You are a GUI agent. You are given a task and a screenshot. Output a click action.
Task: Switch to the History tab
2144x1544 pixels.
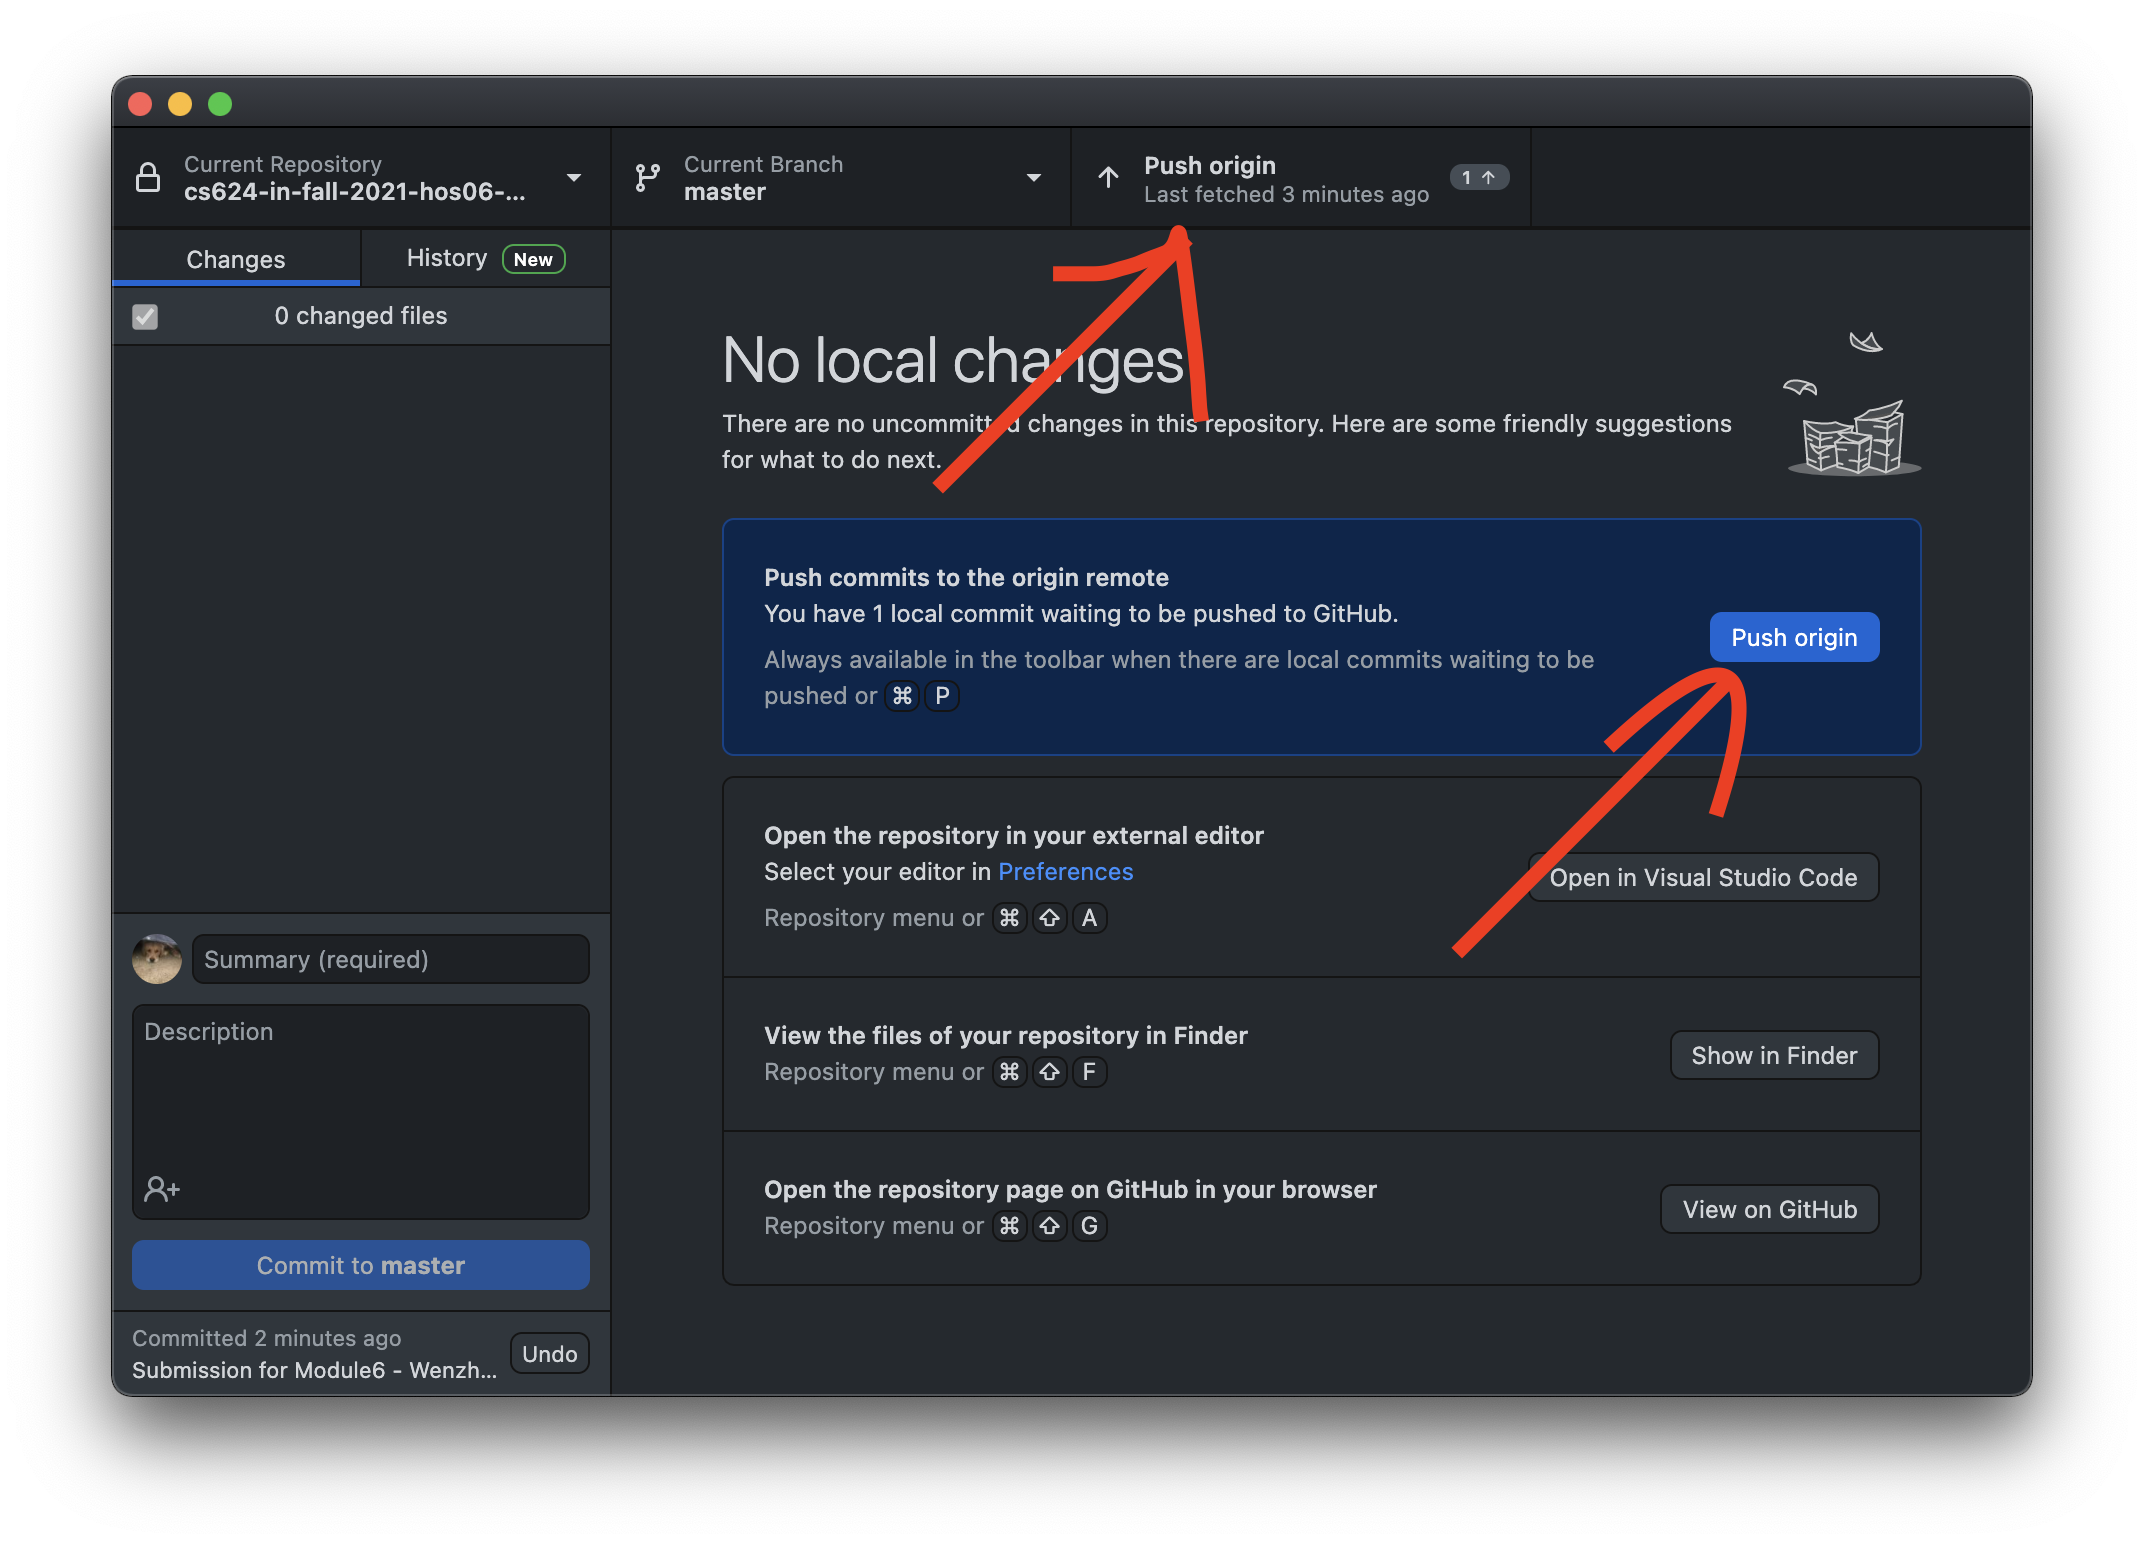click(447, 258)
